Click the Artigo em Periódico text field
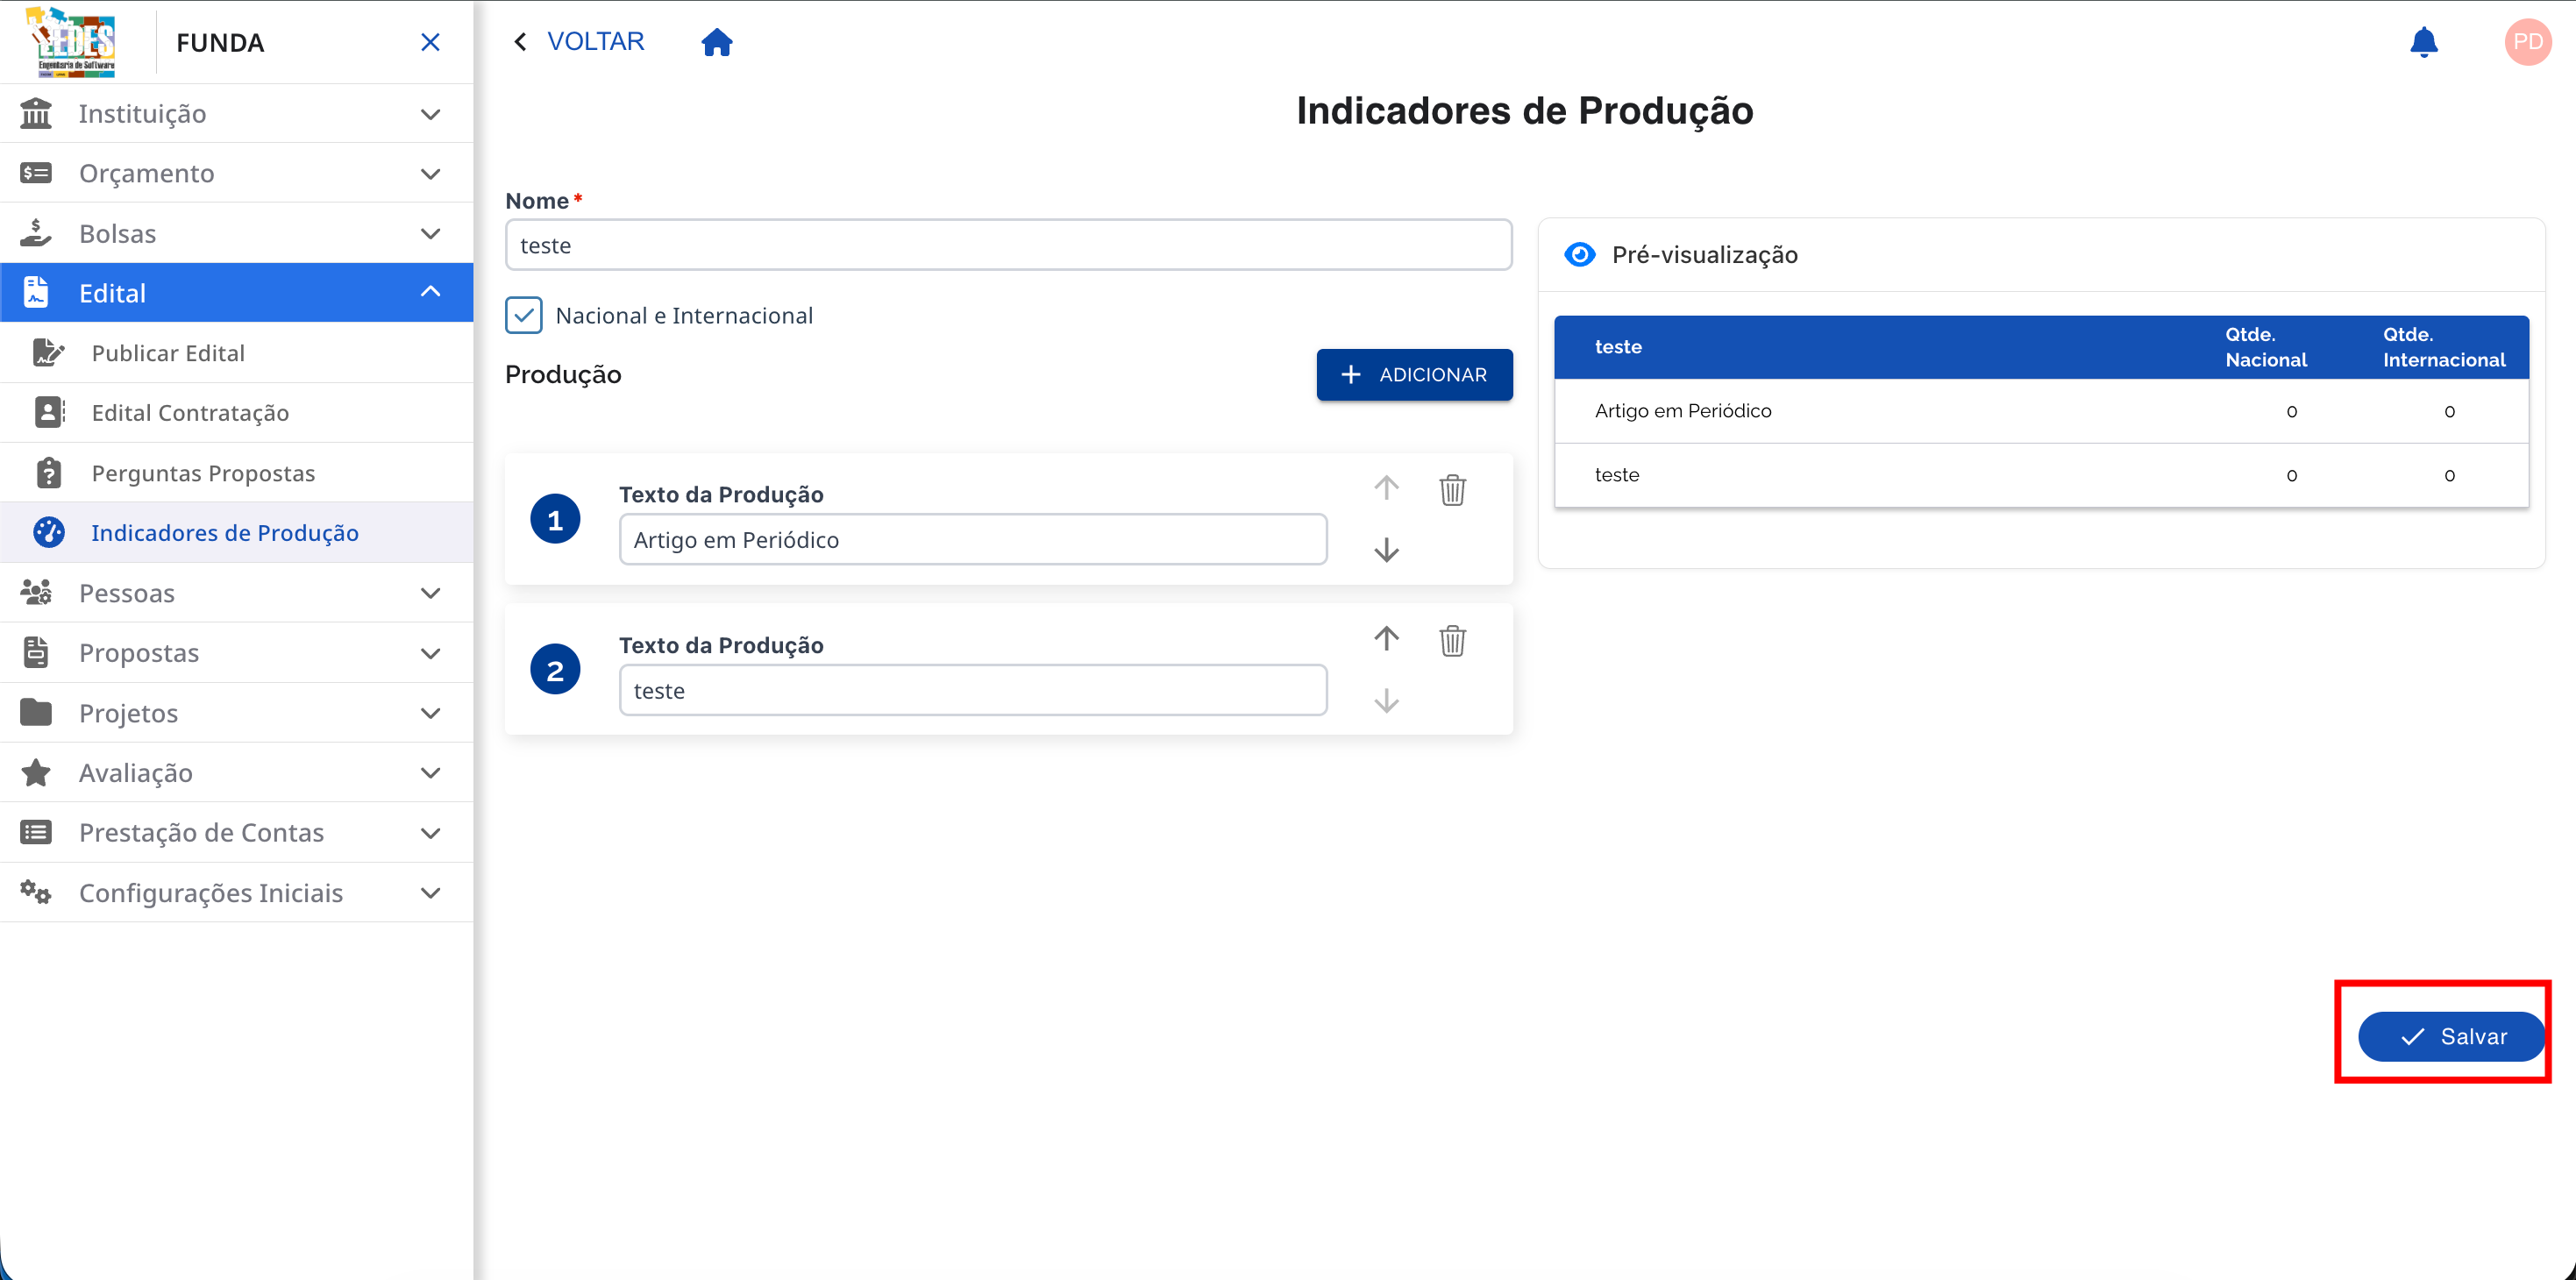The height and width of the screenshot is (1280, 2576). (973, 540)
